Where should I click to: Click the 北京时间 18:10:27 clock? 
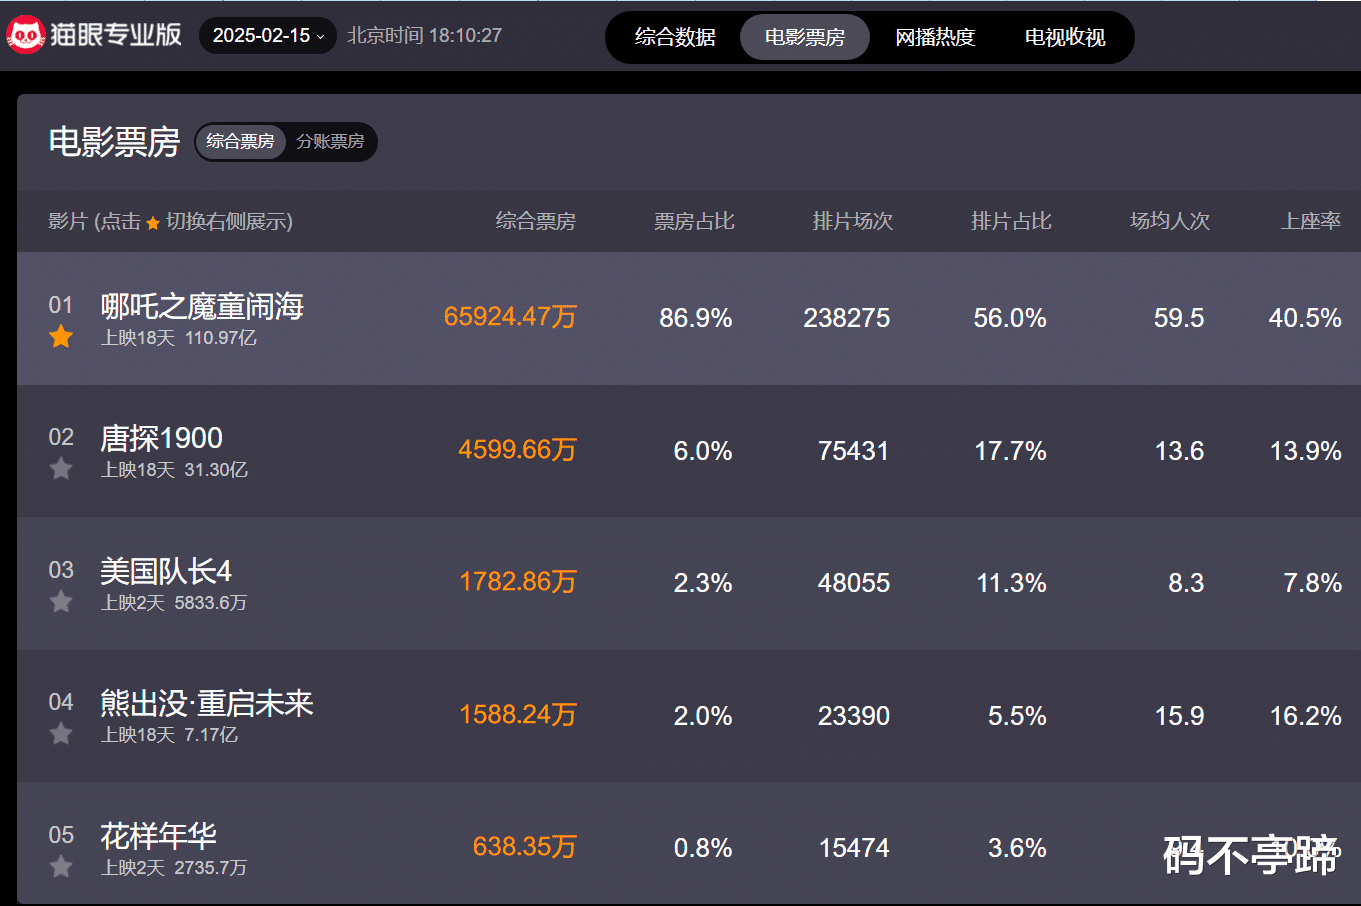point(424,36)
